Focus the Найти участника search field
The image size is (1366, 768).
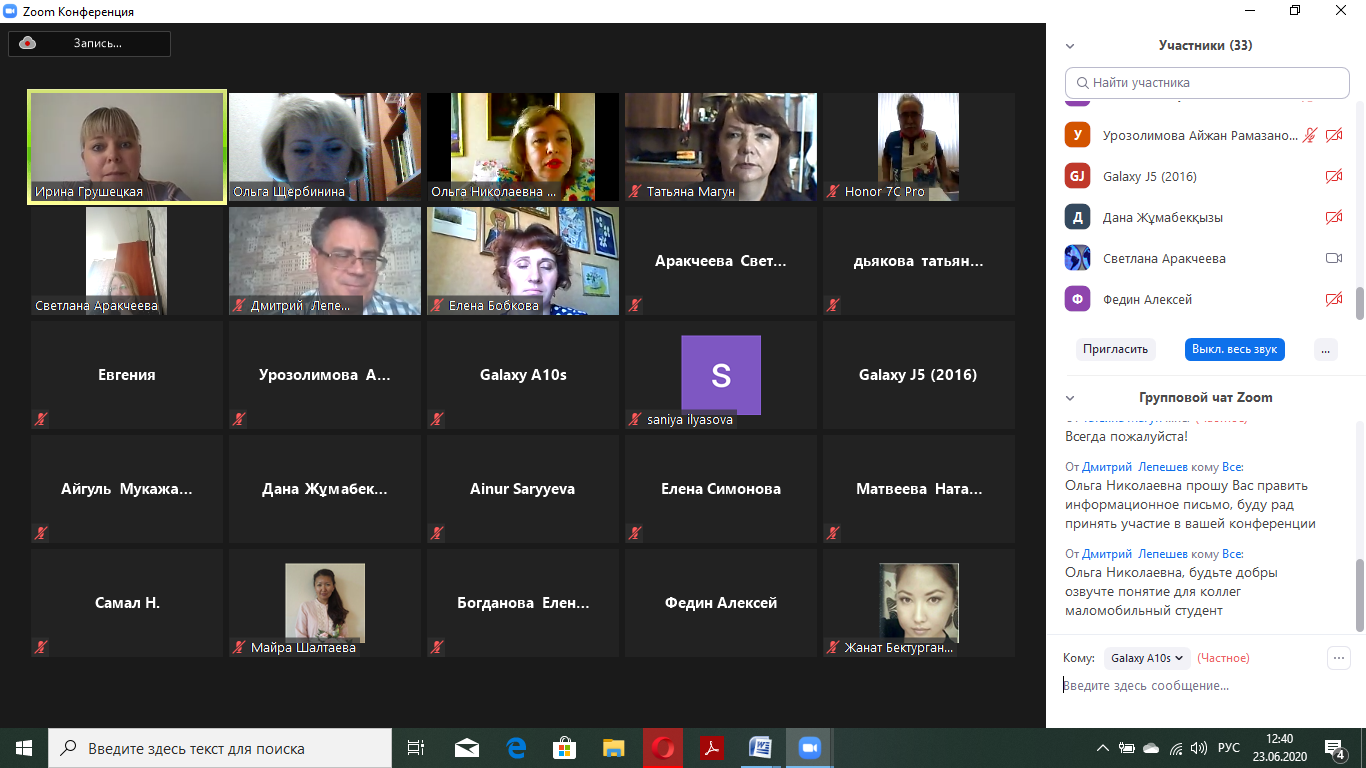(1207, 83)
